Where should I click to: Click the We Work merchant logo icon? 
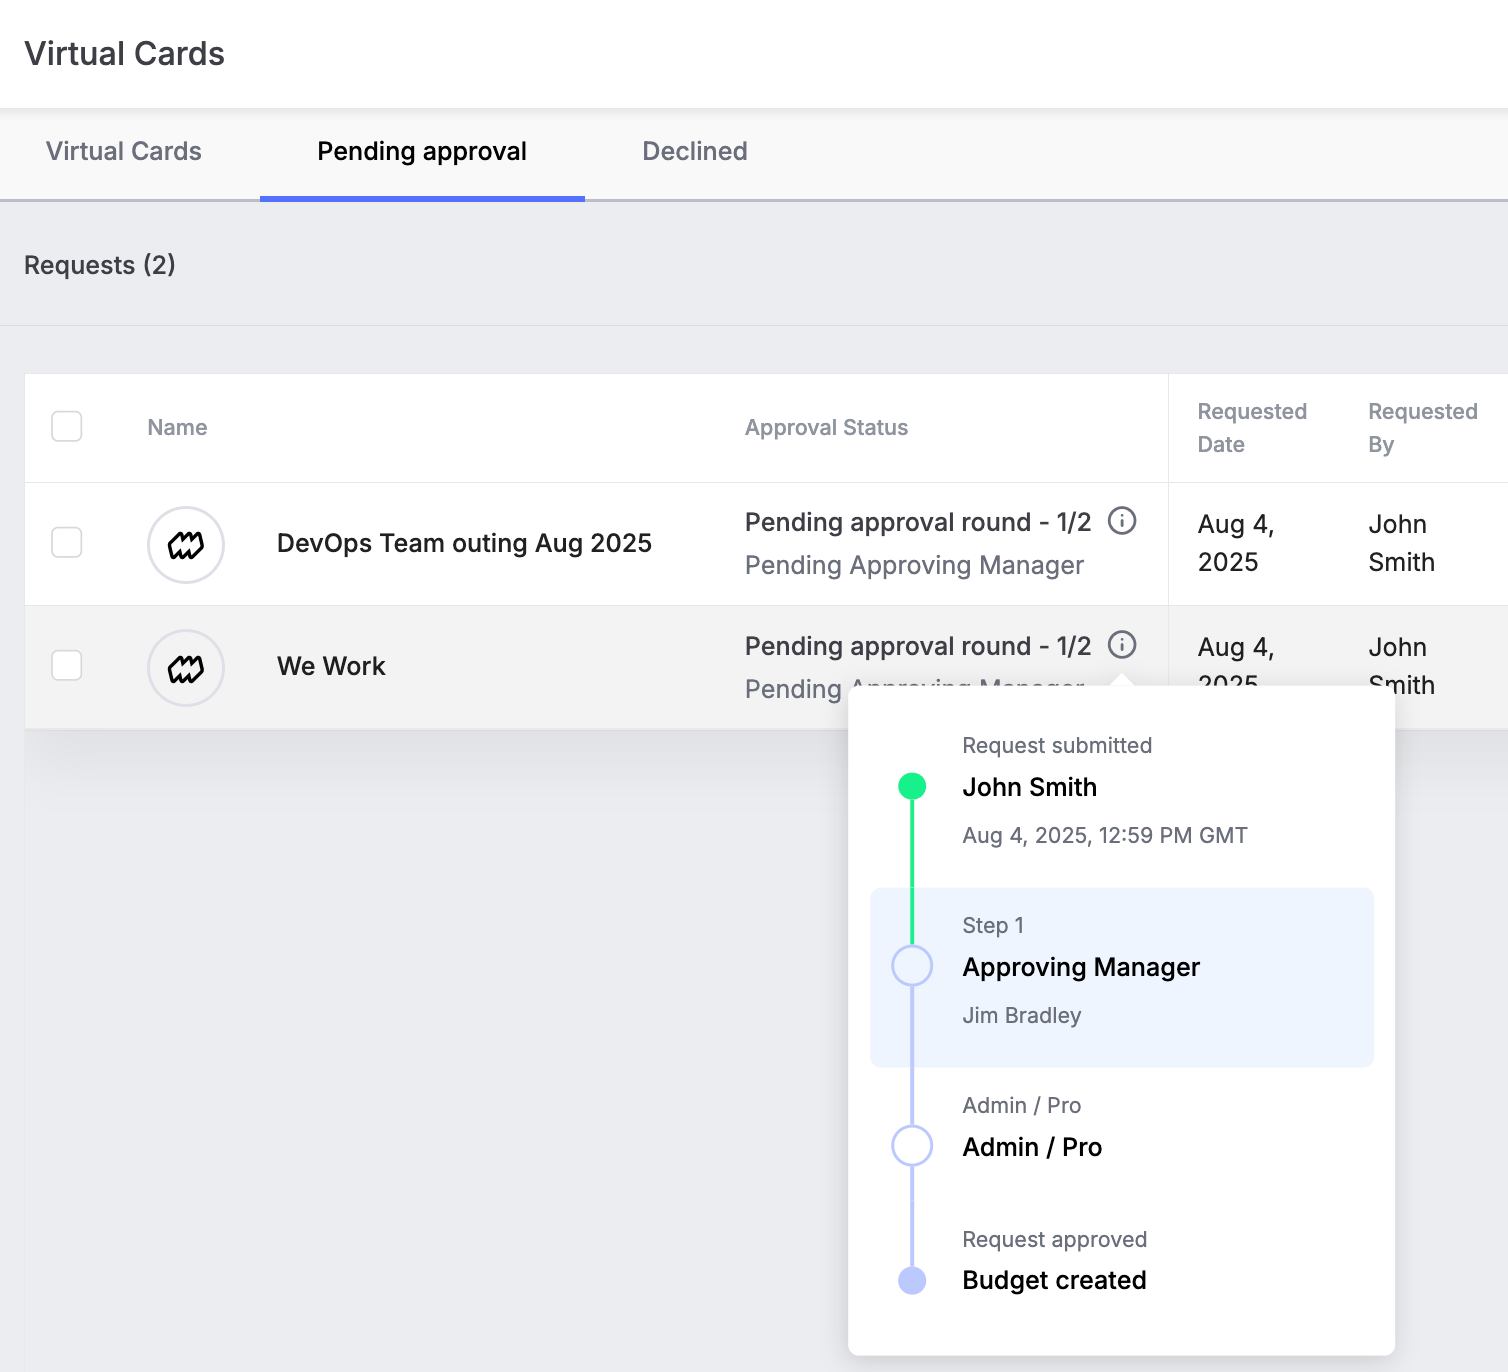click(x=186, y=668)
